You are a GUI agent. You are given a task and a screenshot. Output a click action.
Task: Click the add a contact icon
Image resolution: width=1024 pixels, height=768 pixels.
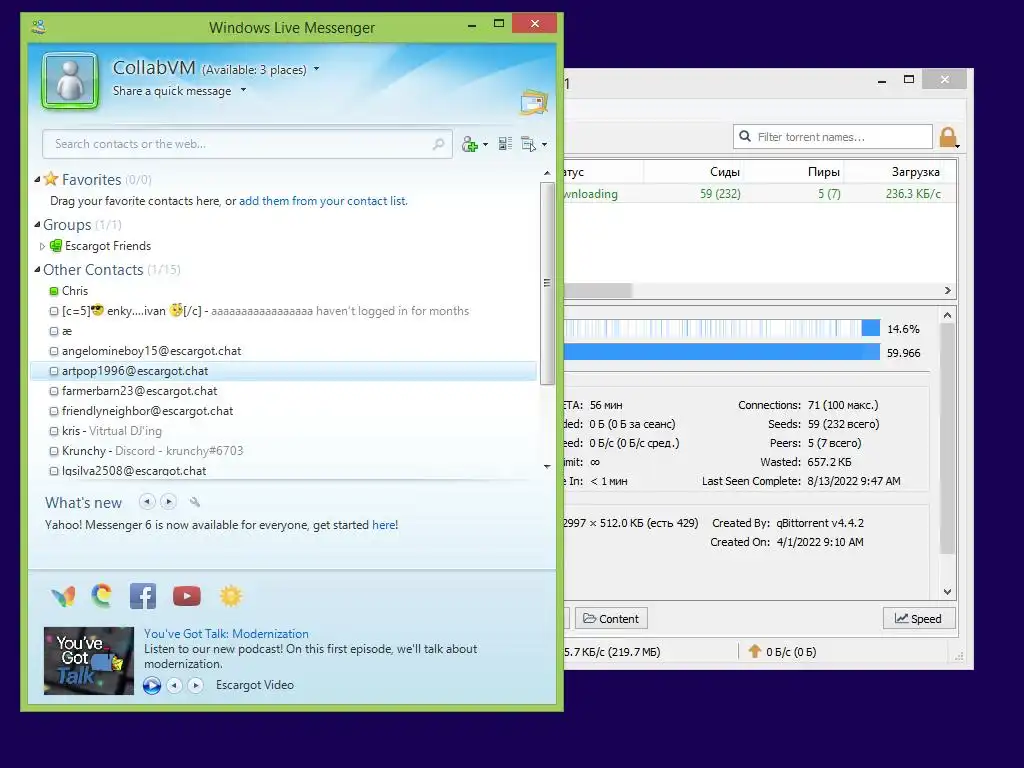click(469, 144)
